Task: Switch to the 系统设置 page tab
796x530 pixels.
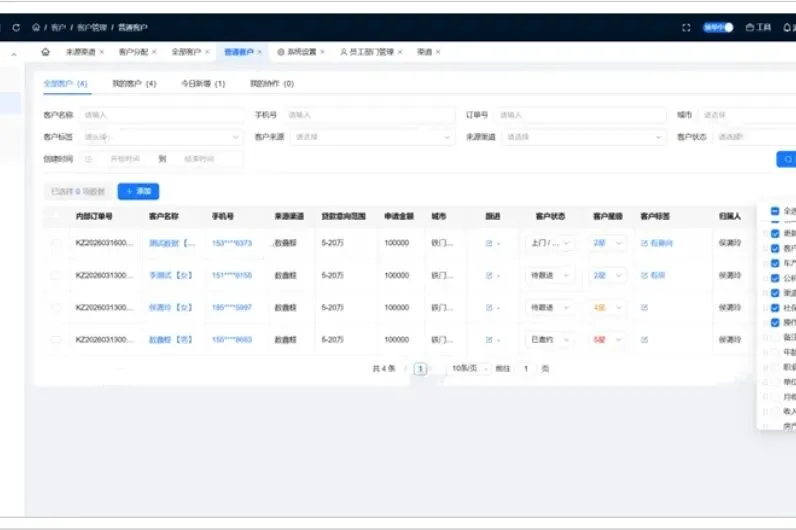Action: [x=297, y=52]
